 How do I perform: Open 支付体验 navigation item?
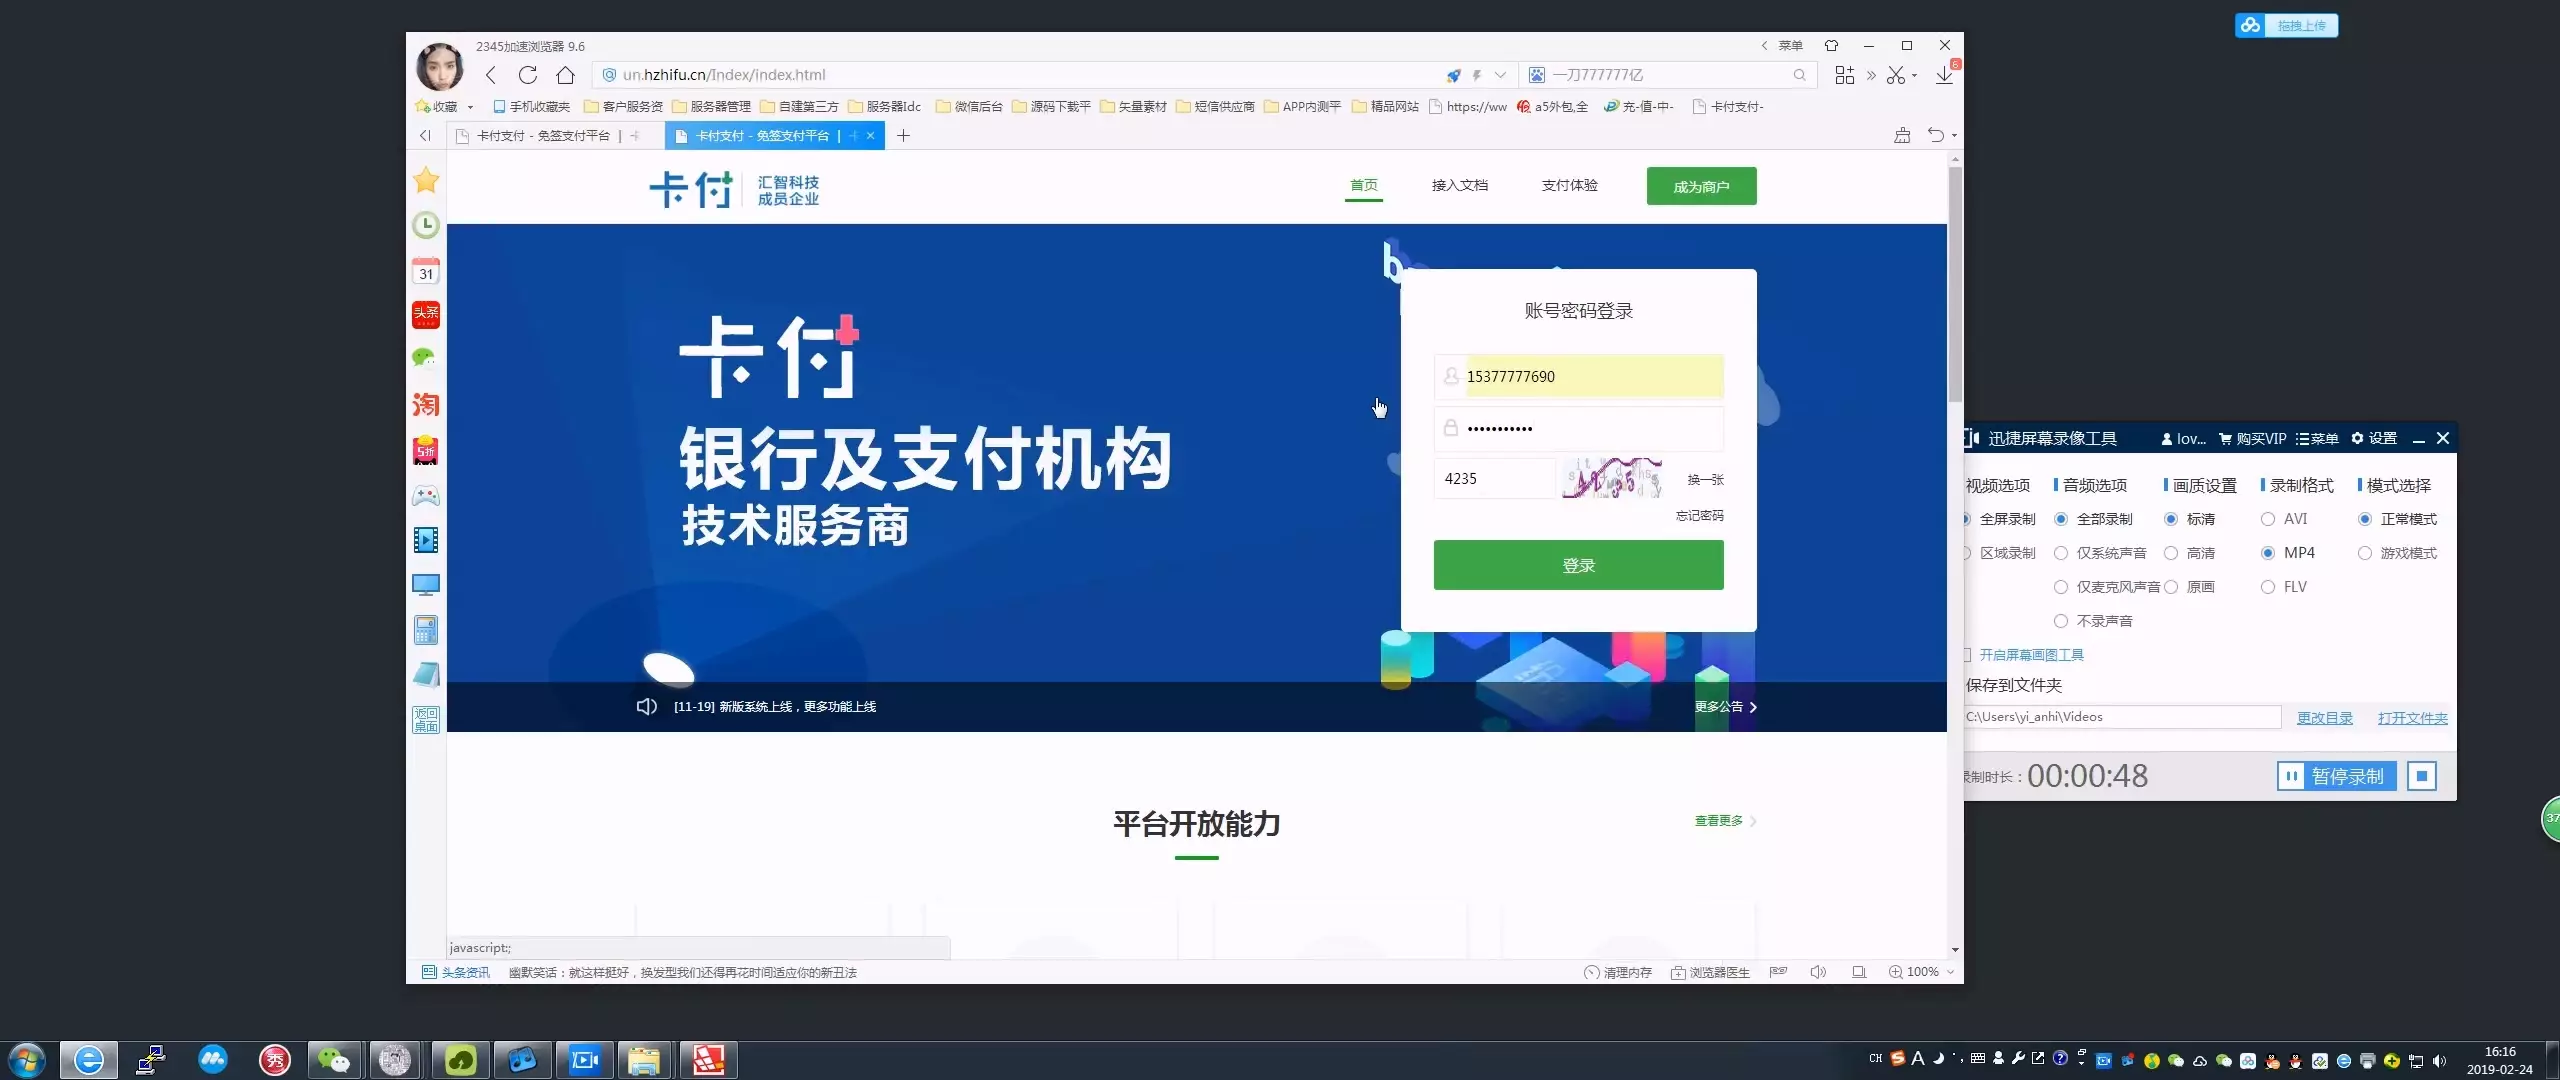(x=1570, y=185)
